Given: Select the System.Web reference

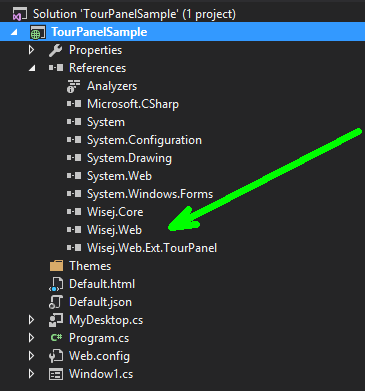Looking at the screenshot, I should tap(119, 176).
